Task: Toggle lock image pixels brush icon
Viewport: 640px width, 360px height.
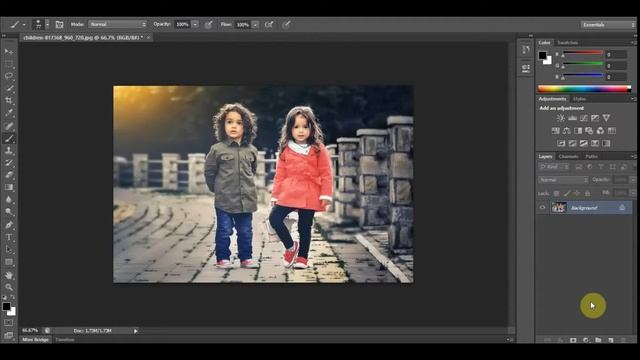Action: 567,193
